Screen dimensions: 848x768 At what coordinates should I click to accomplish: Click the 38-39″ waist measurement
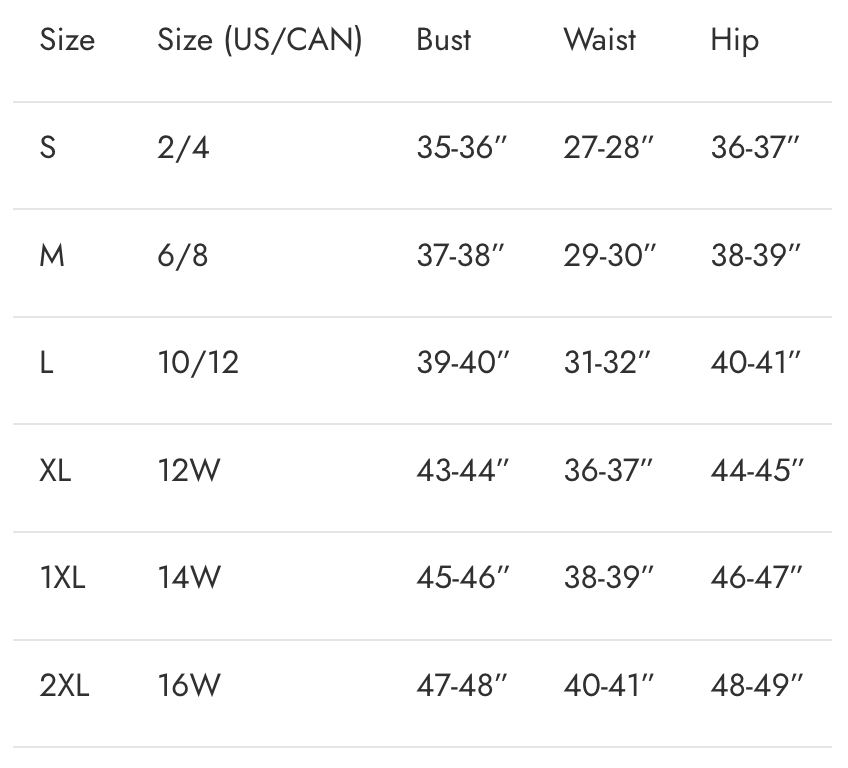[609, 578]
